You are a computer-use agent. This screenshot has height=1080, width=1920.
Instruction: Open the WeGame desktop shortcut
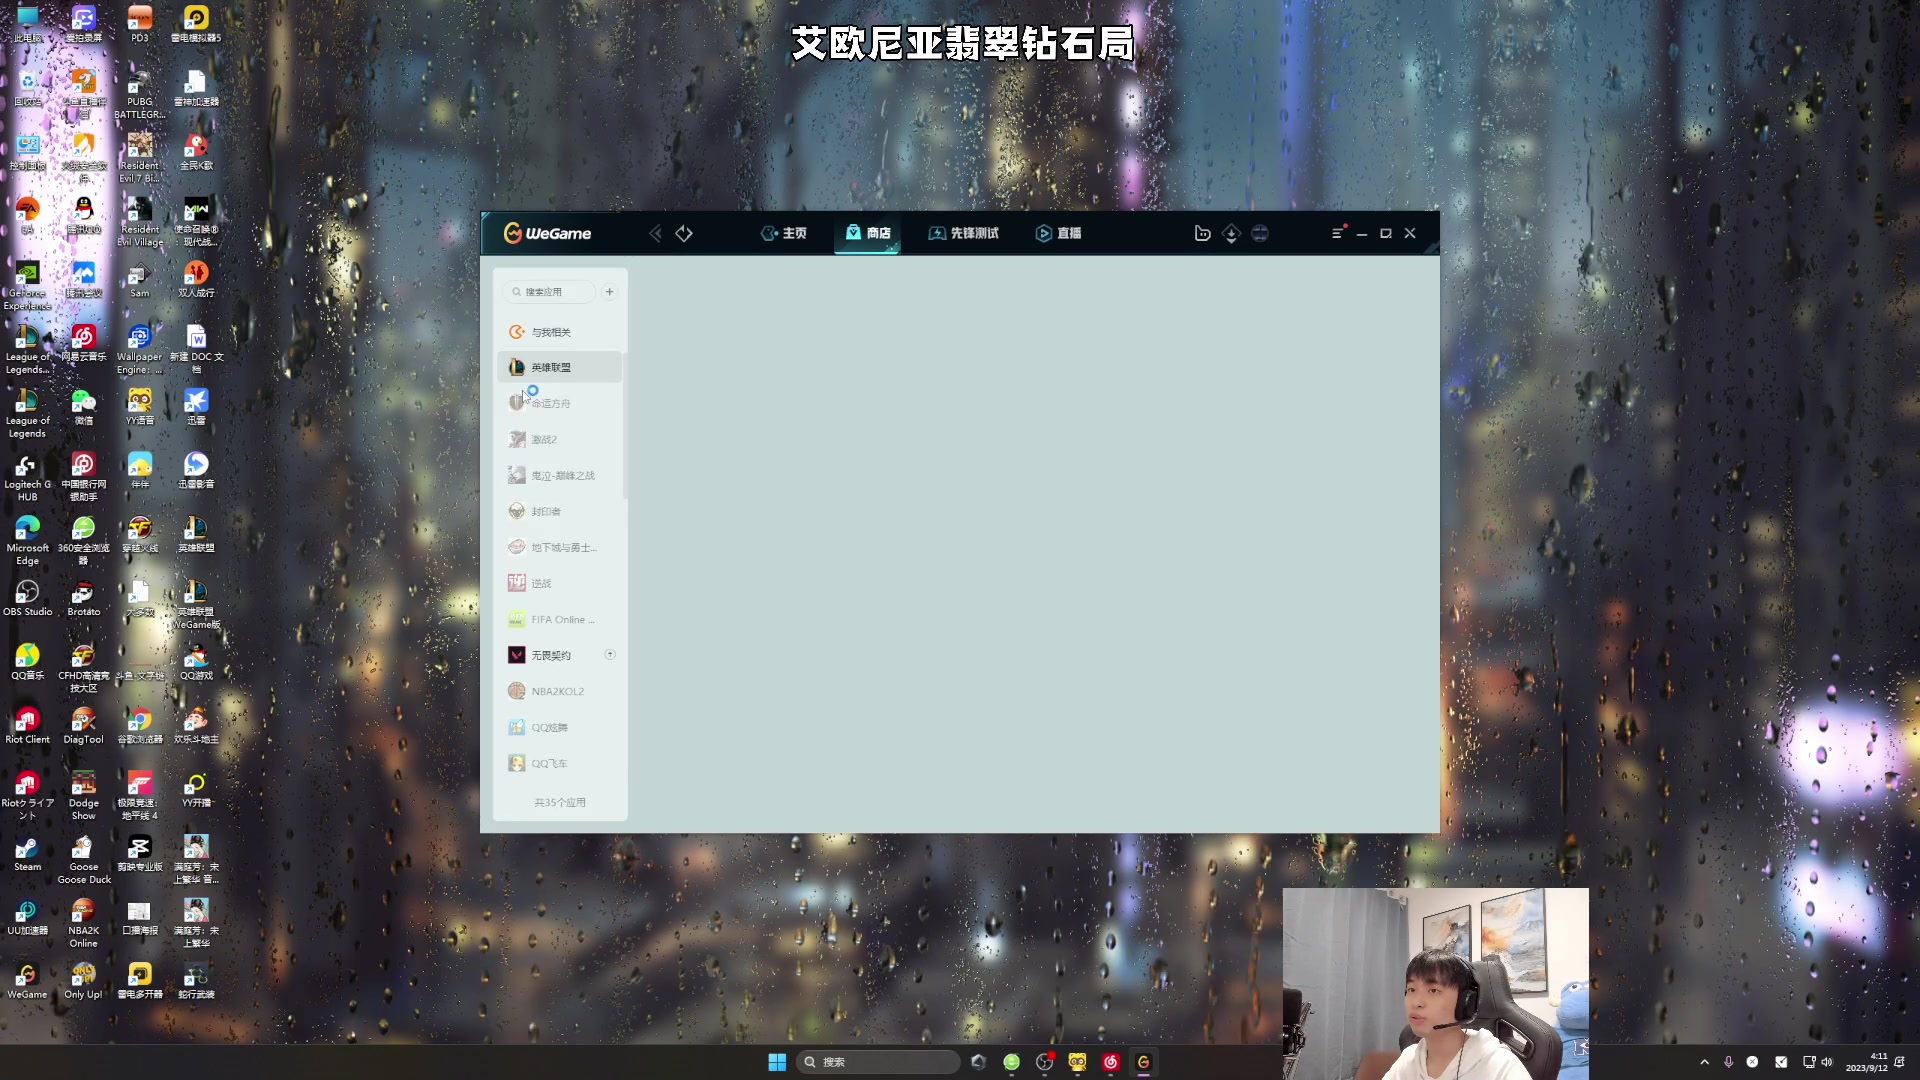(x=27, y=981)
